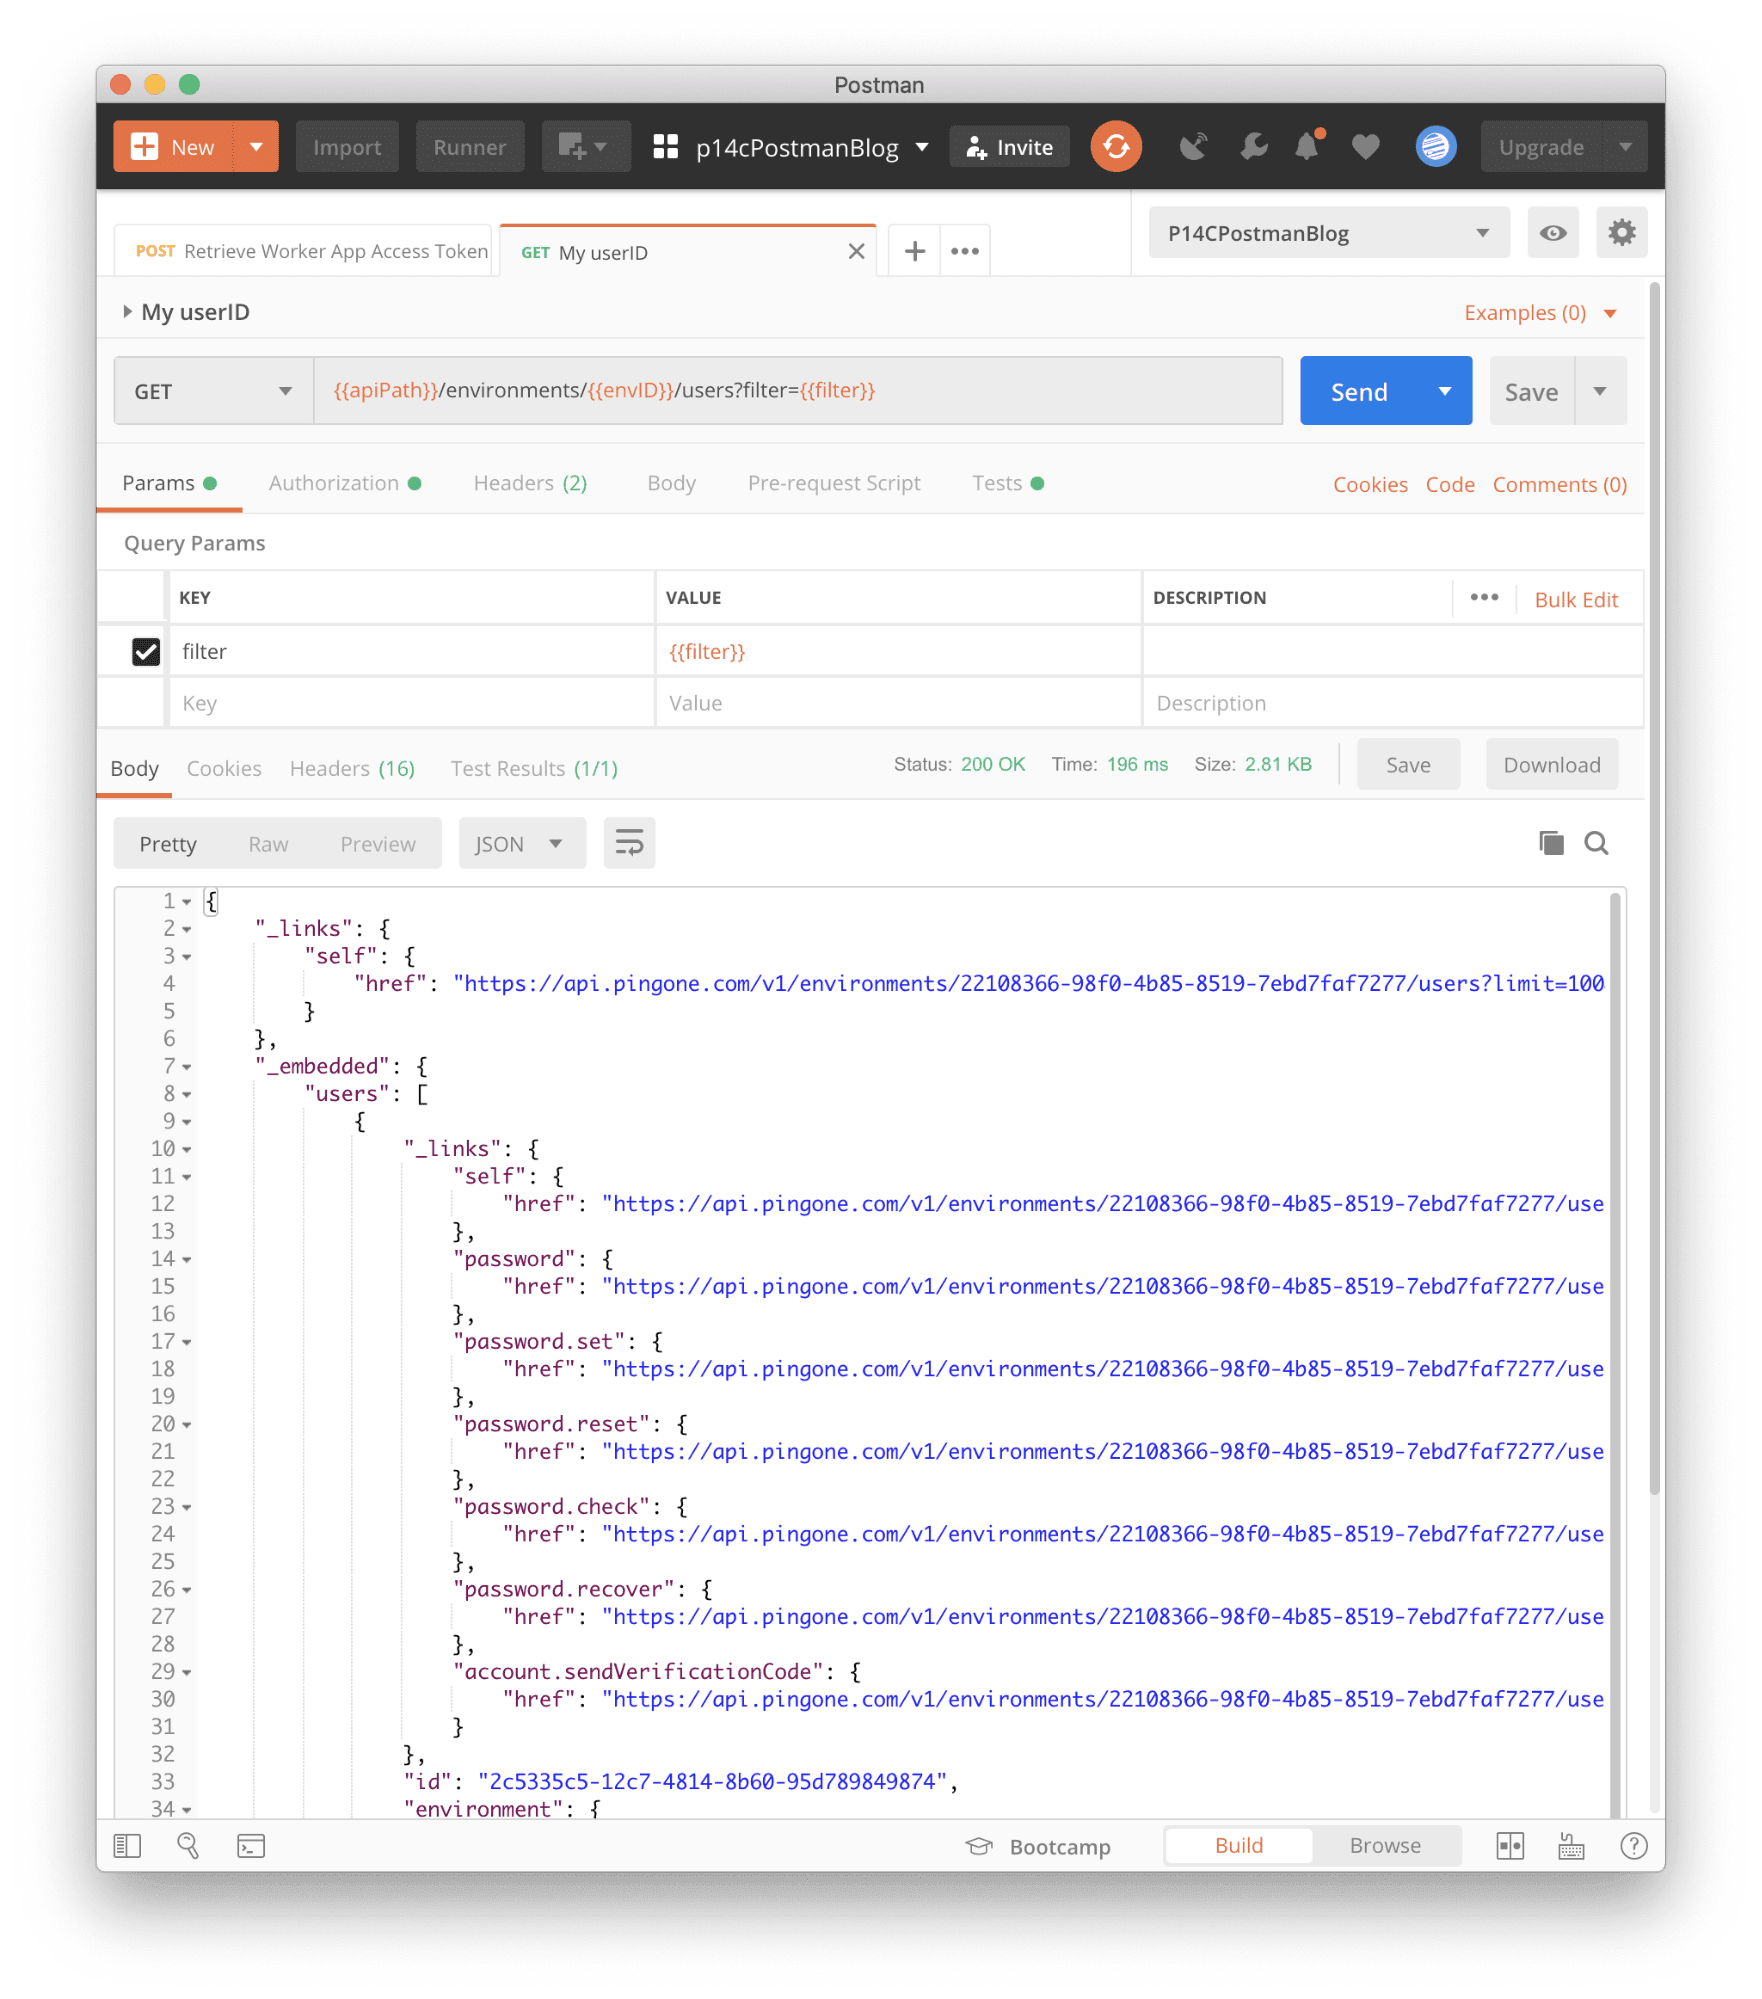Open environment quick look eye

(x=1552, y=233)
